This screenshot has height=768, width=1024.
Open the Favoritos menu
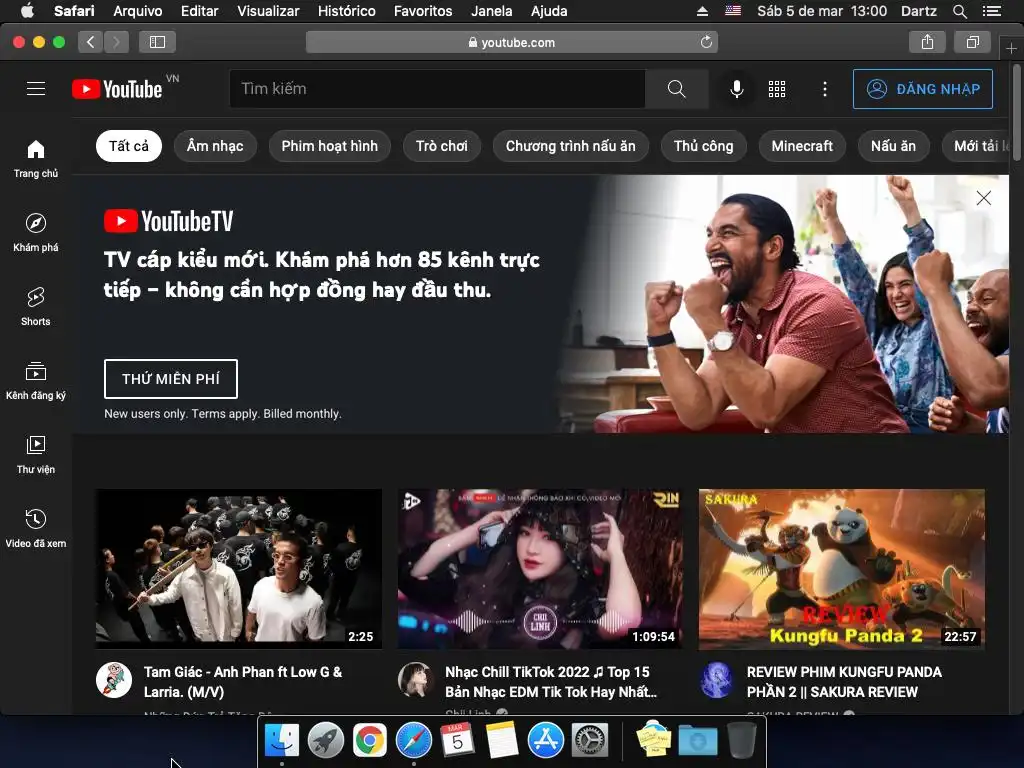tap(423, 11)
